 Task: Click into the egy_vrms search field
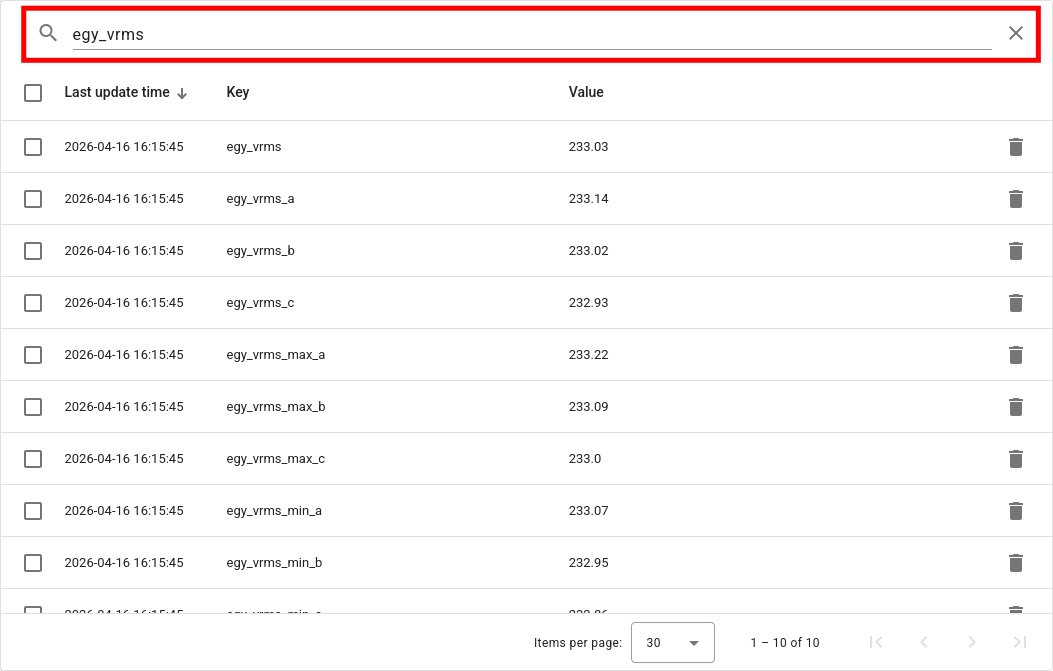coord(530,34)
